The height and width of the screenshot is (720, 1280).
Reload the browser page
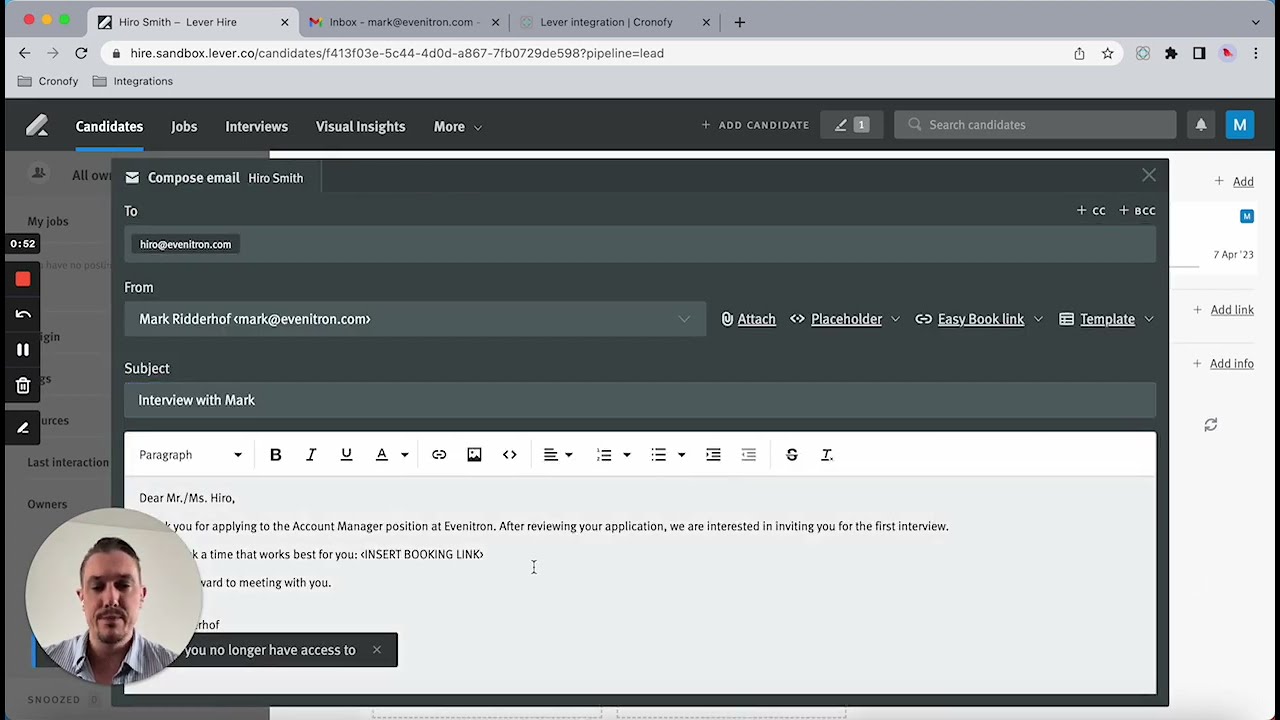click(x=81, y=53)
